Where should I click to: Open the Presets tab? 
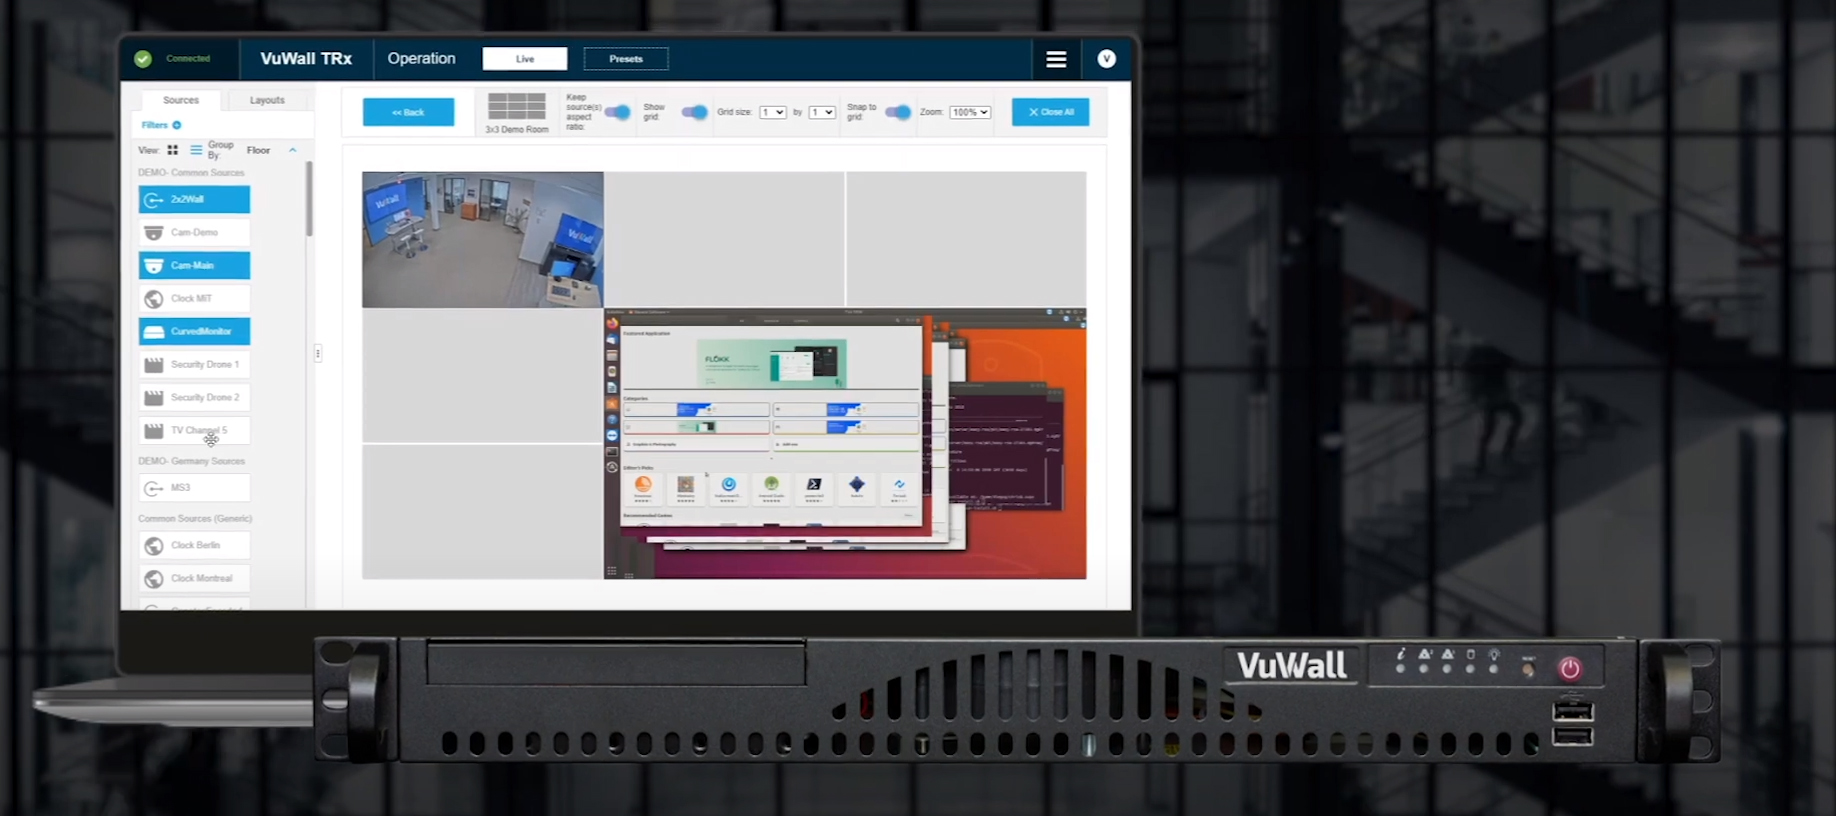626,59
